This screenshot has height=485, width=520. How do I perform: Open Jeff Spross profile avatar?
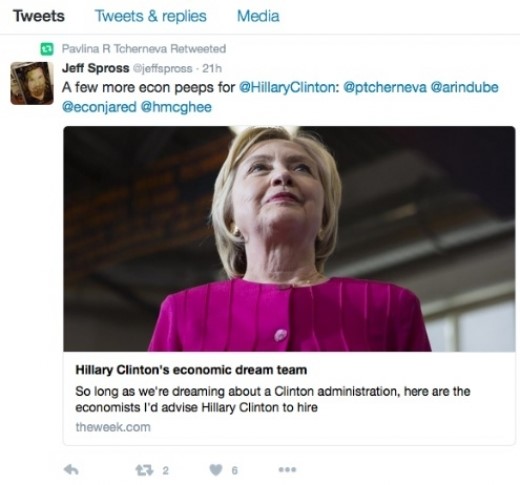(32, 83)
